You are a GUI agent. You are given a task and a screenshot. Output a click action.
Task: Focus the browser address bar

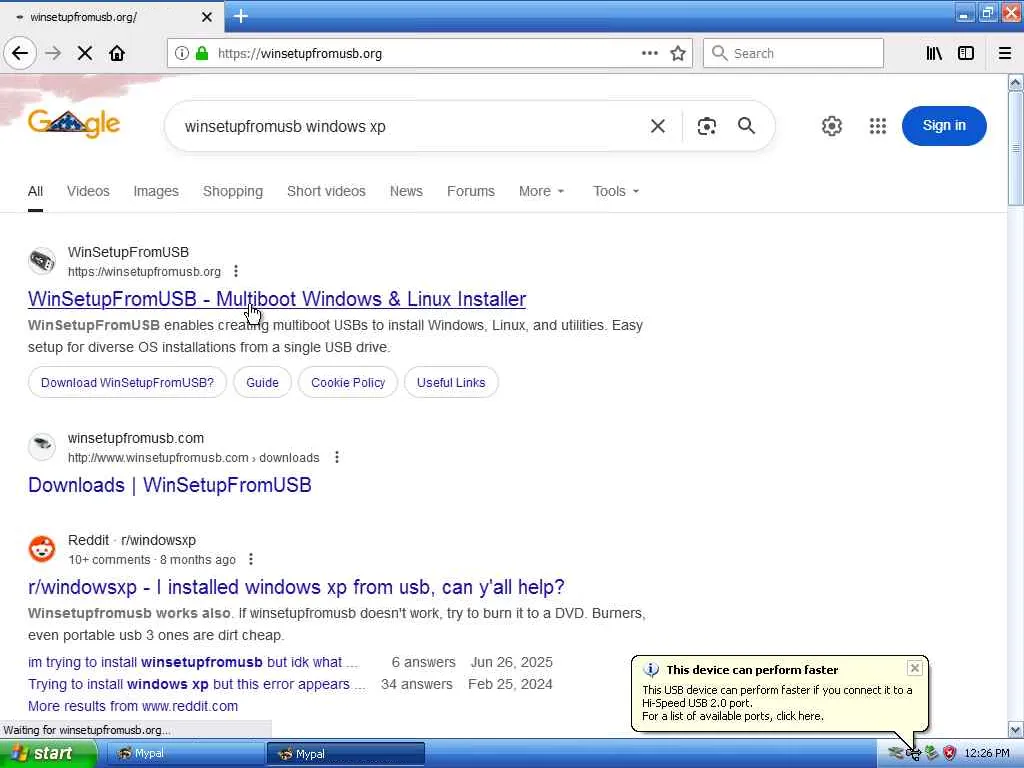(424, 54)
